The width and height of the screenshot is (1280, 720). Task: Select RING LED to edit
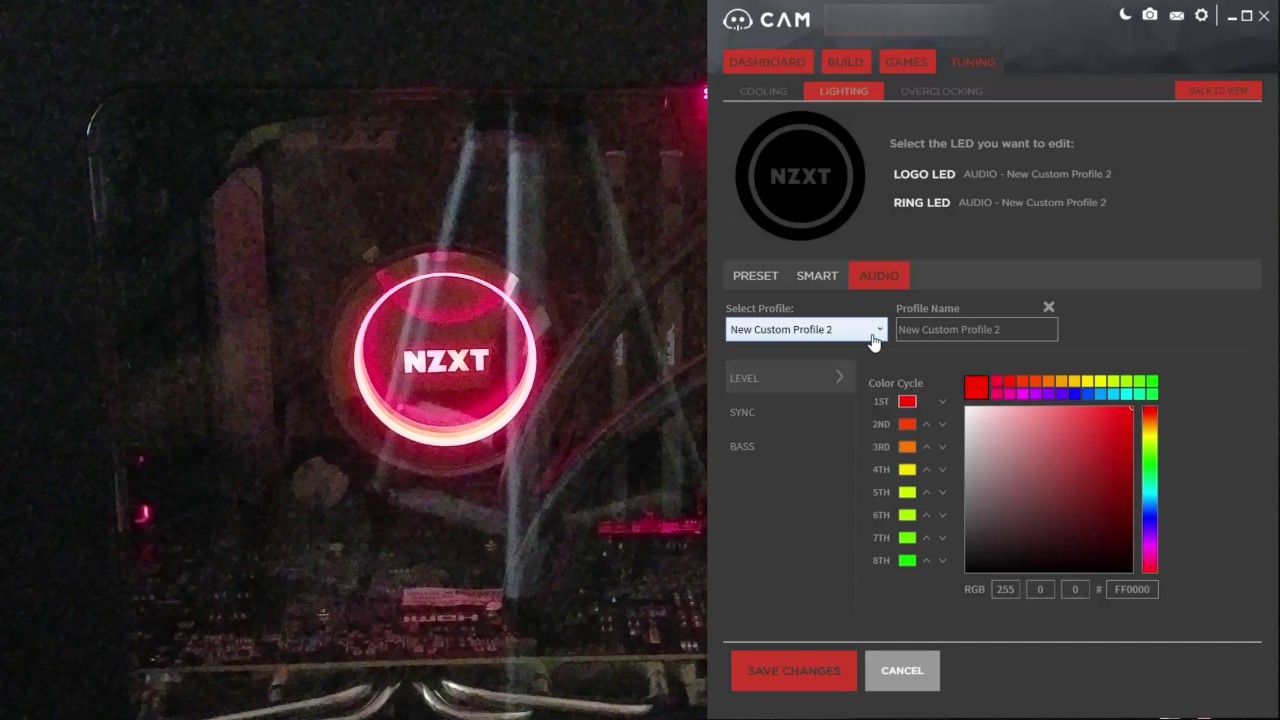[x=921, y=202]
